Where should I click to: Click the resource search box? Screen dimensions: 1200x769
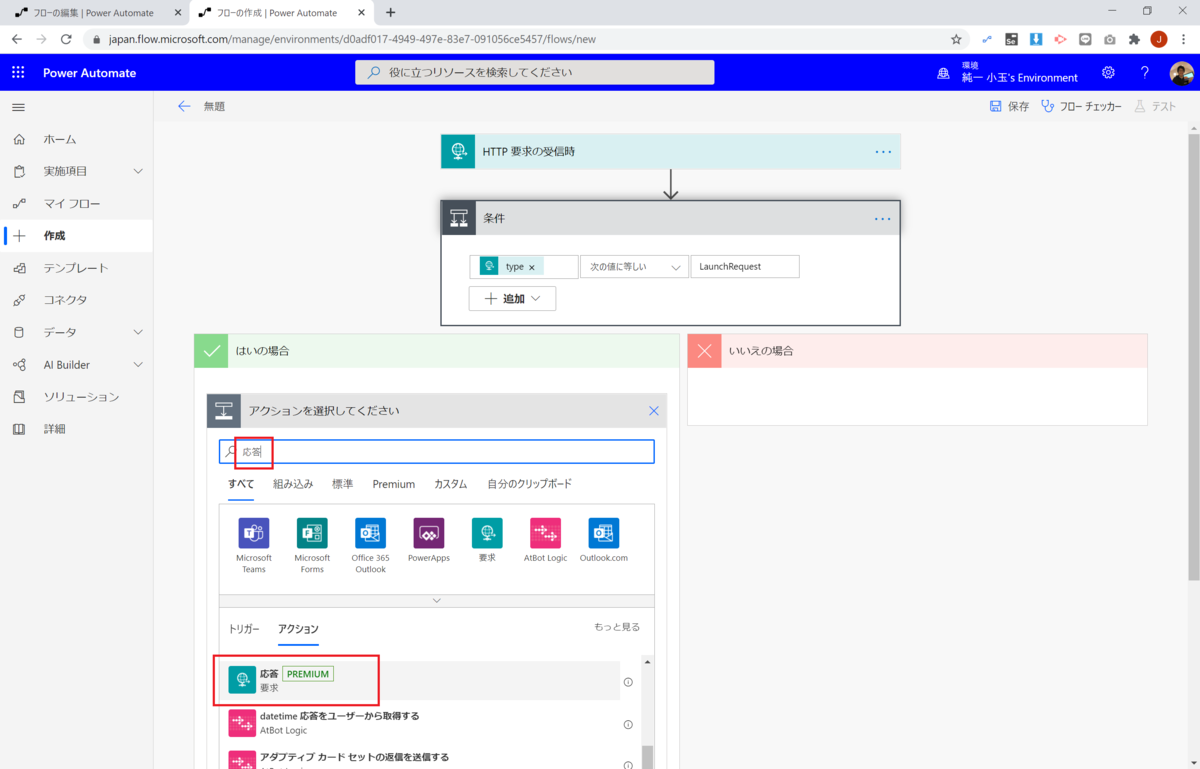tap(535, 72)
